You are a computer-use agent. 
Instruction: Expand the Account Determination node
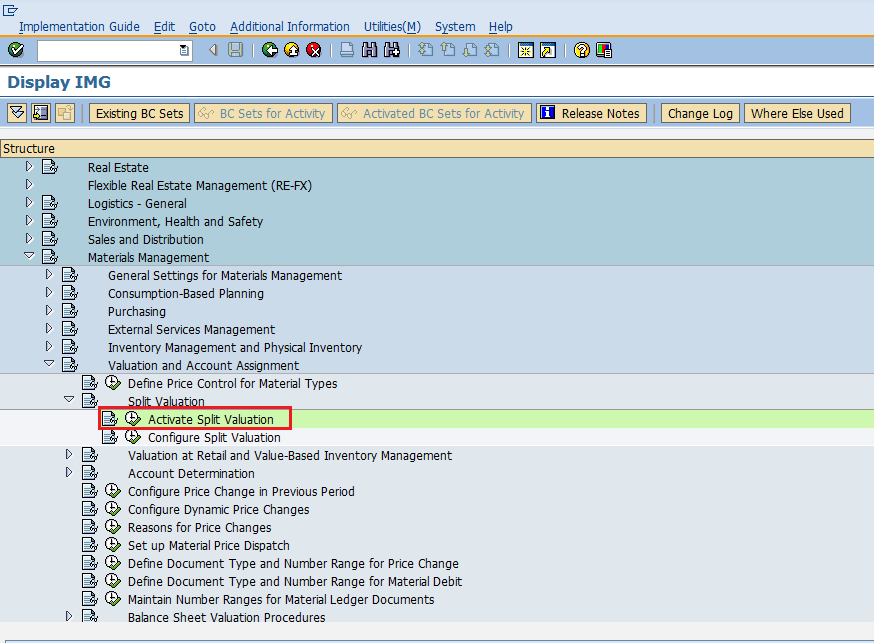69,472
